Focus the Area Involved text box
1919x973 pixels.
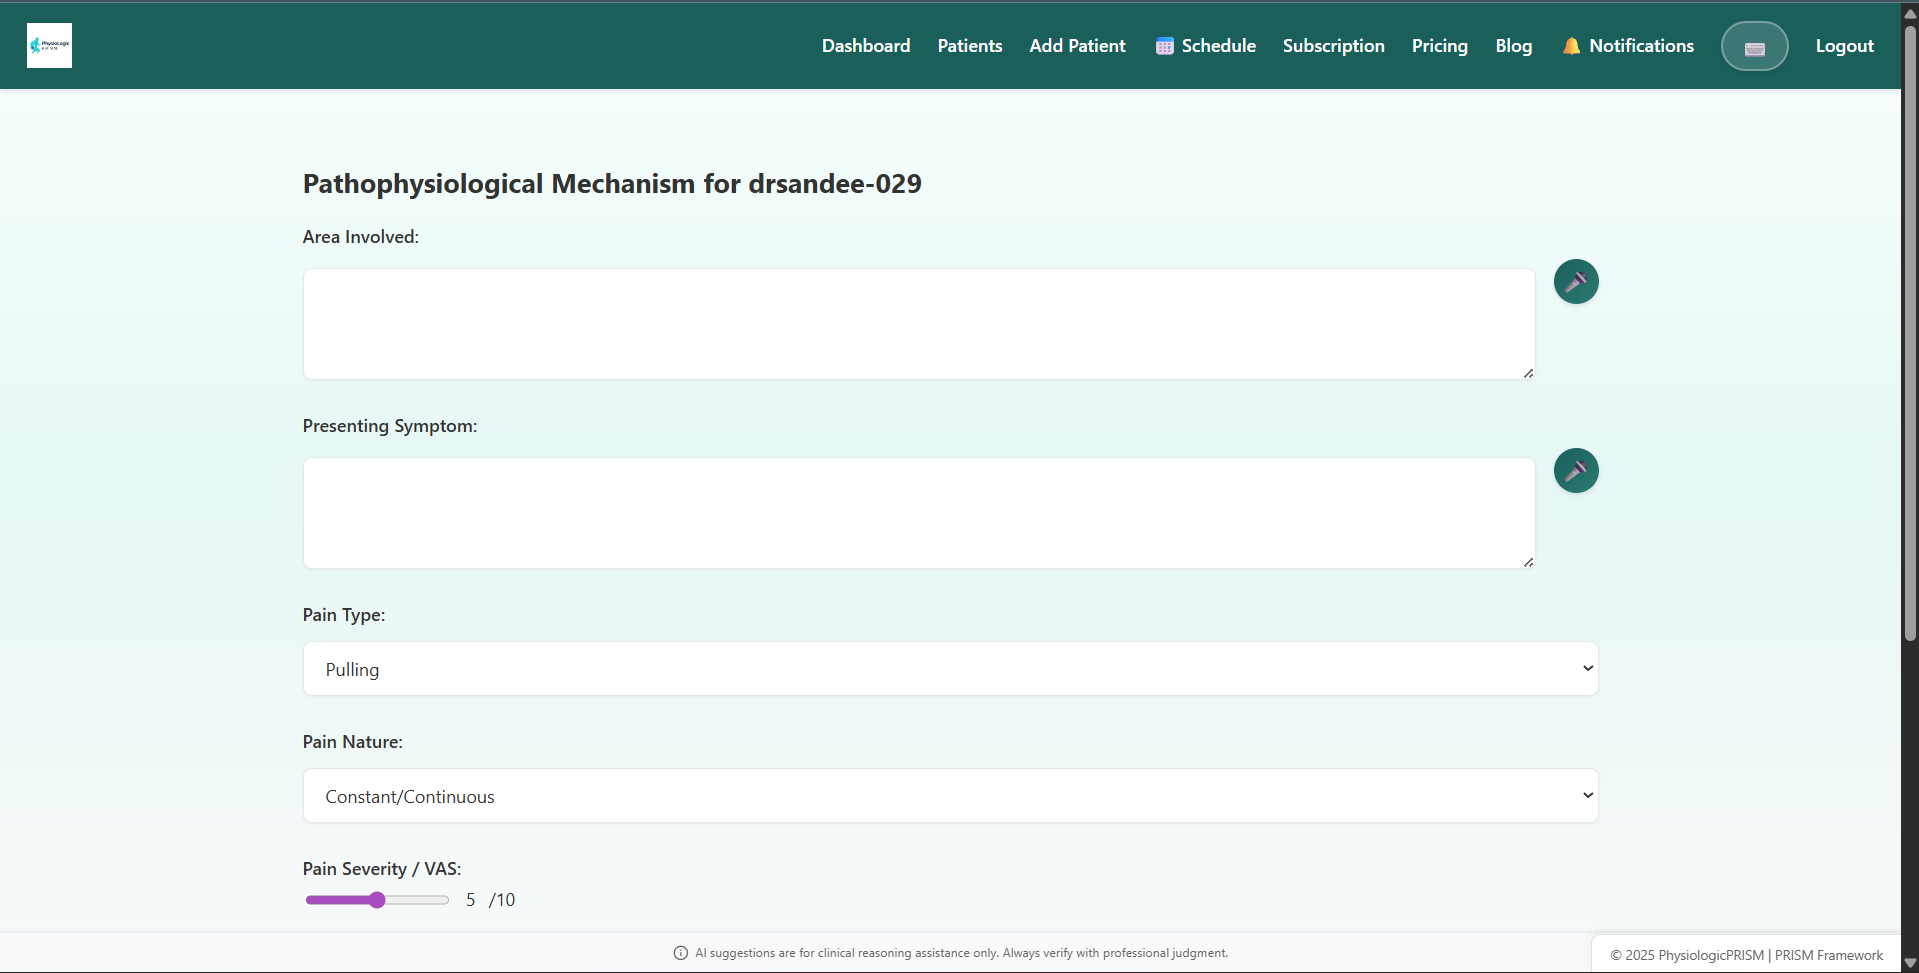(918, 324)
